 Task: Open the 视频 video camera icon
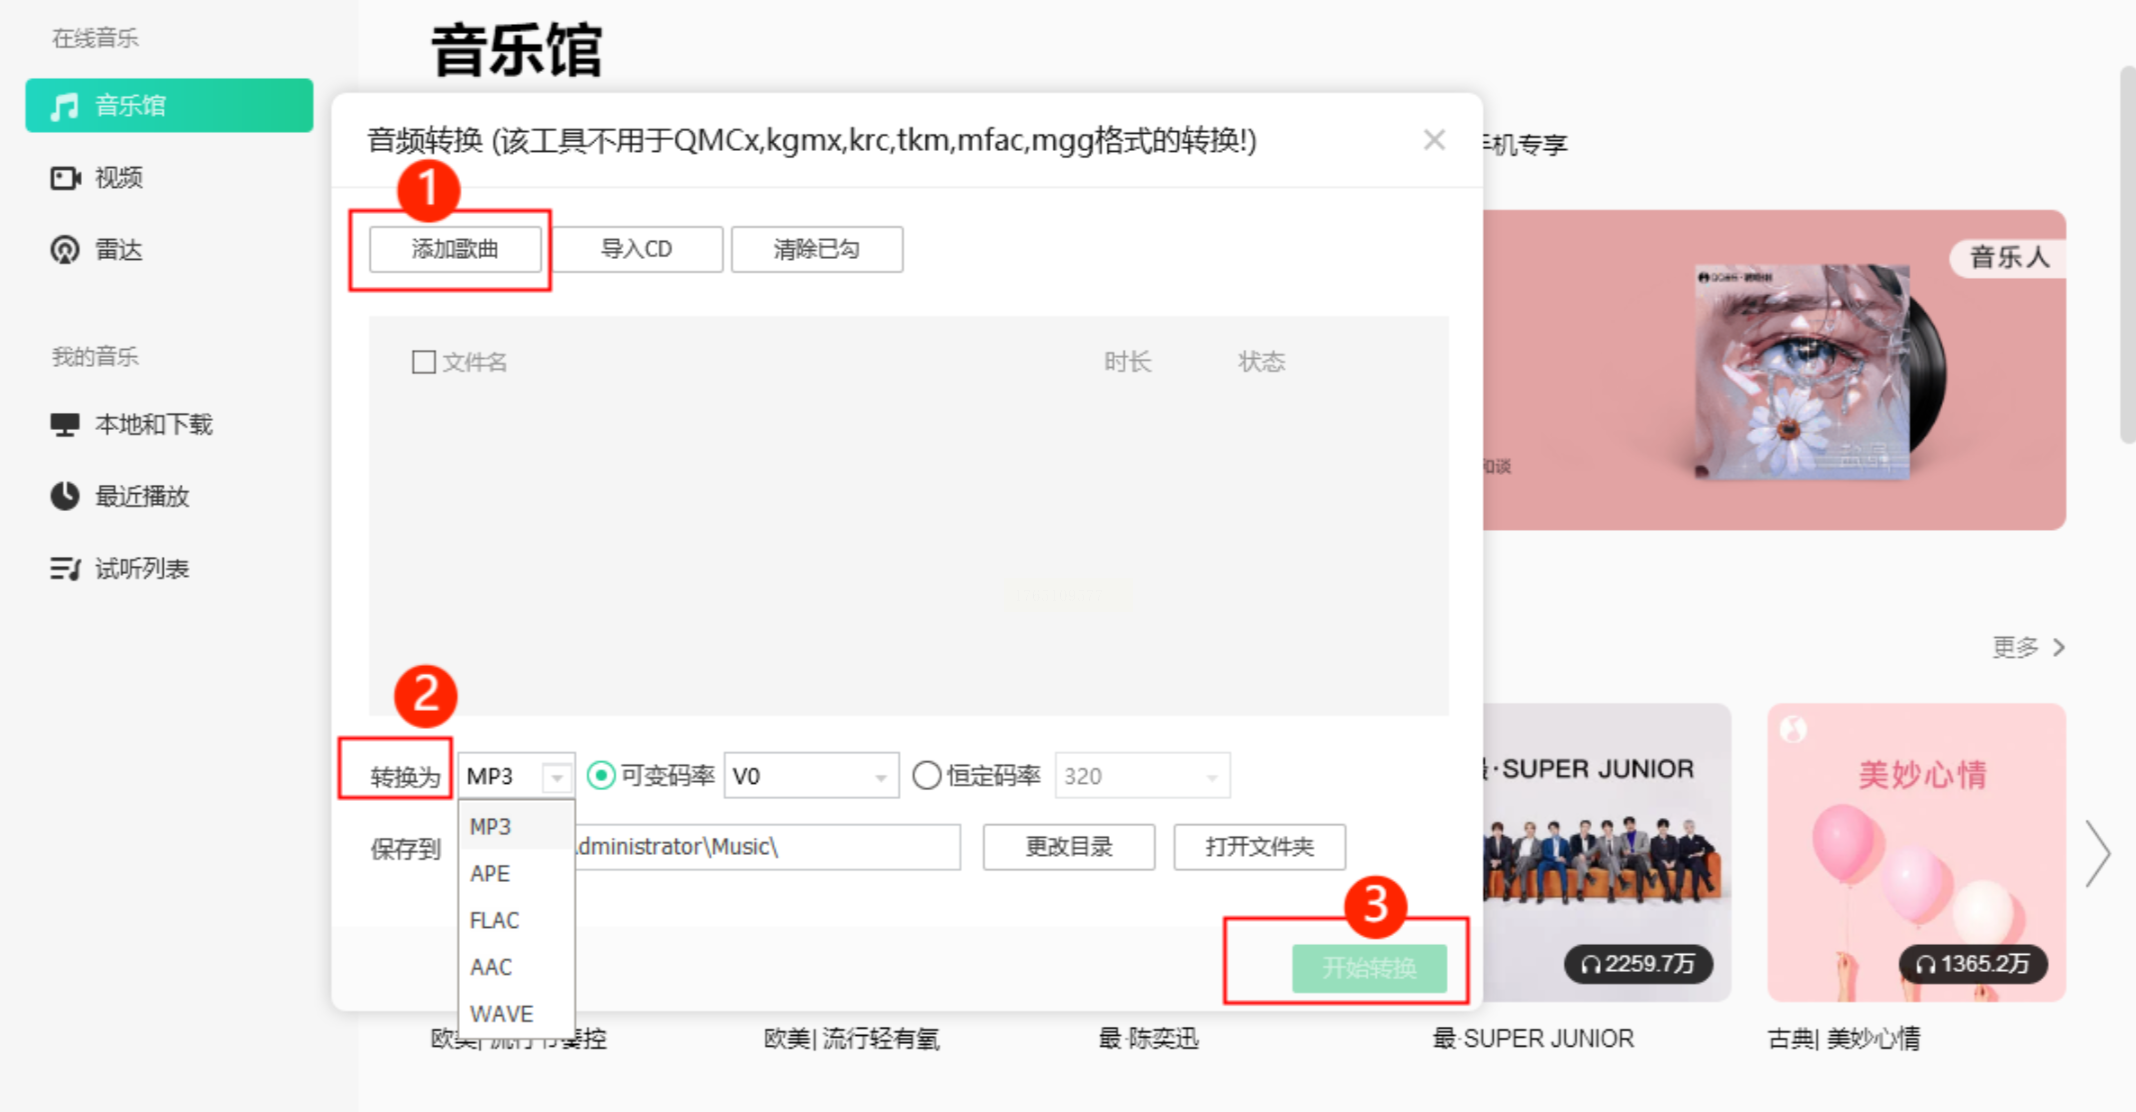point(65,178)
